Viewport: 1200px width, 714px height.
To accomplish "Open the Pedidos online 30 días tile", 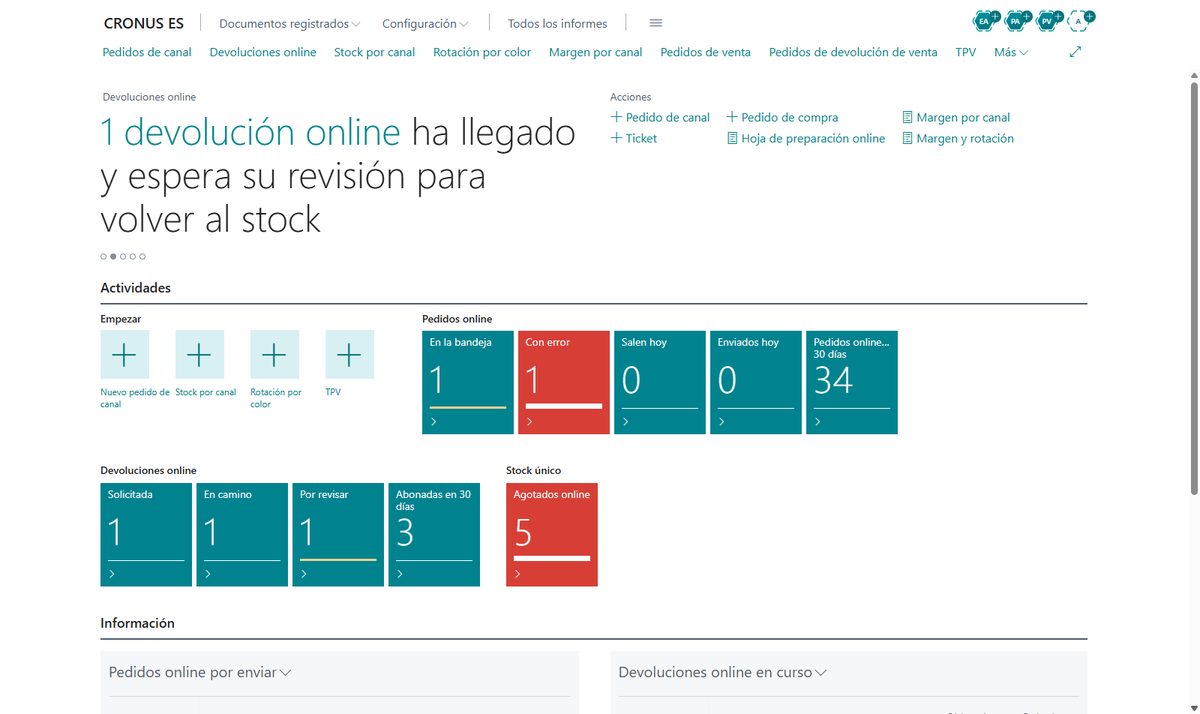I will [852, 382].
